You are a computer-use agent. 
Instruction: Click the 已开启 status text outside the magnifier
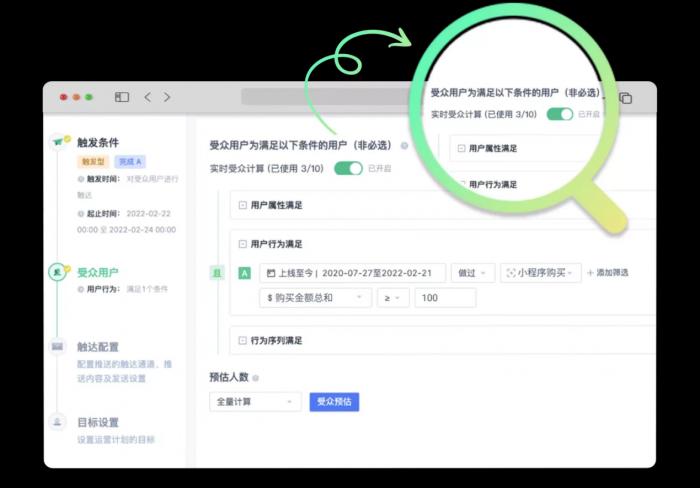coord(380,169)
